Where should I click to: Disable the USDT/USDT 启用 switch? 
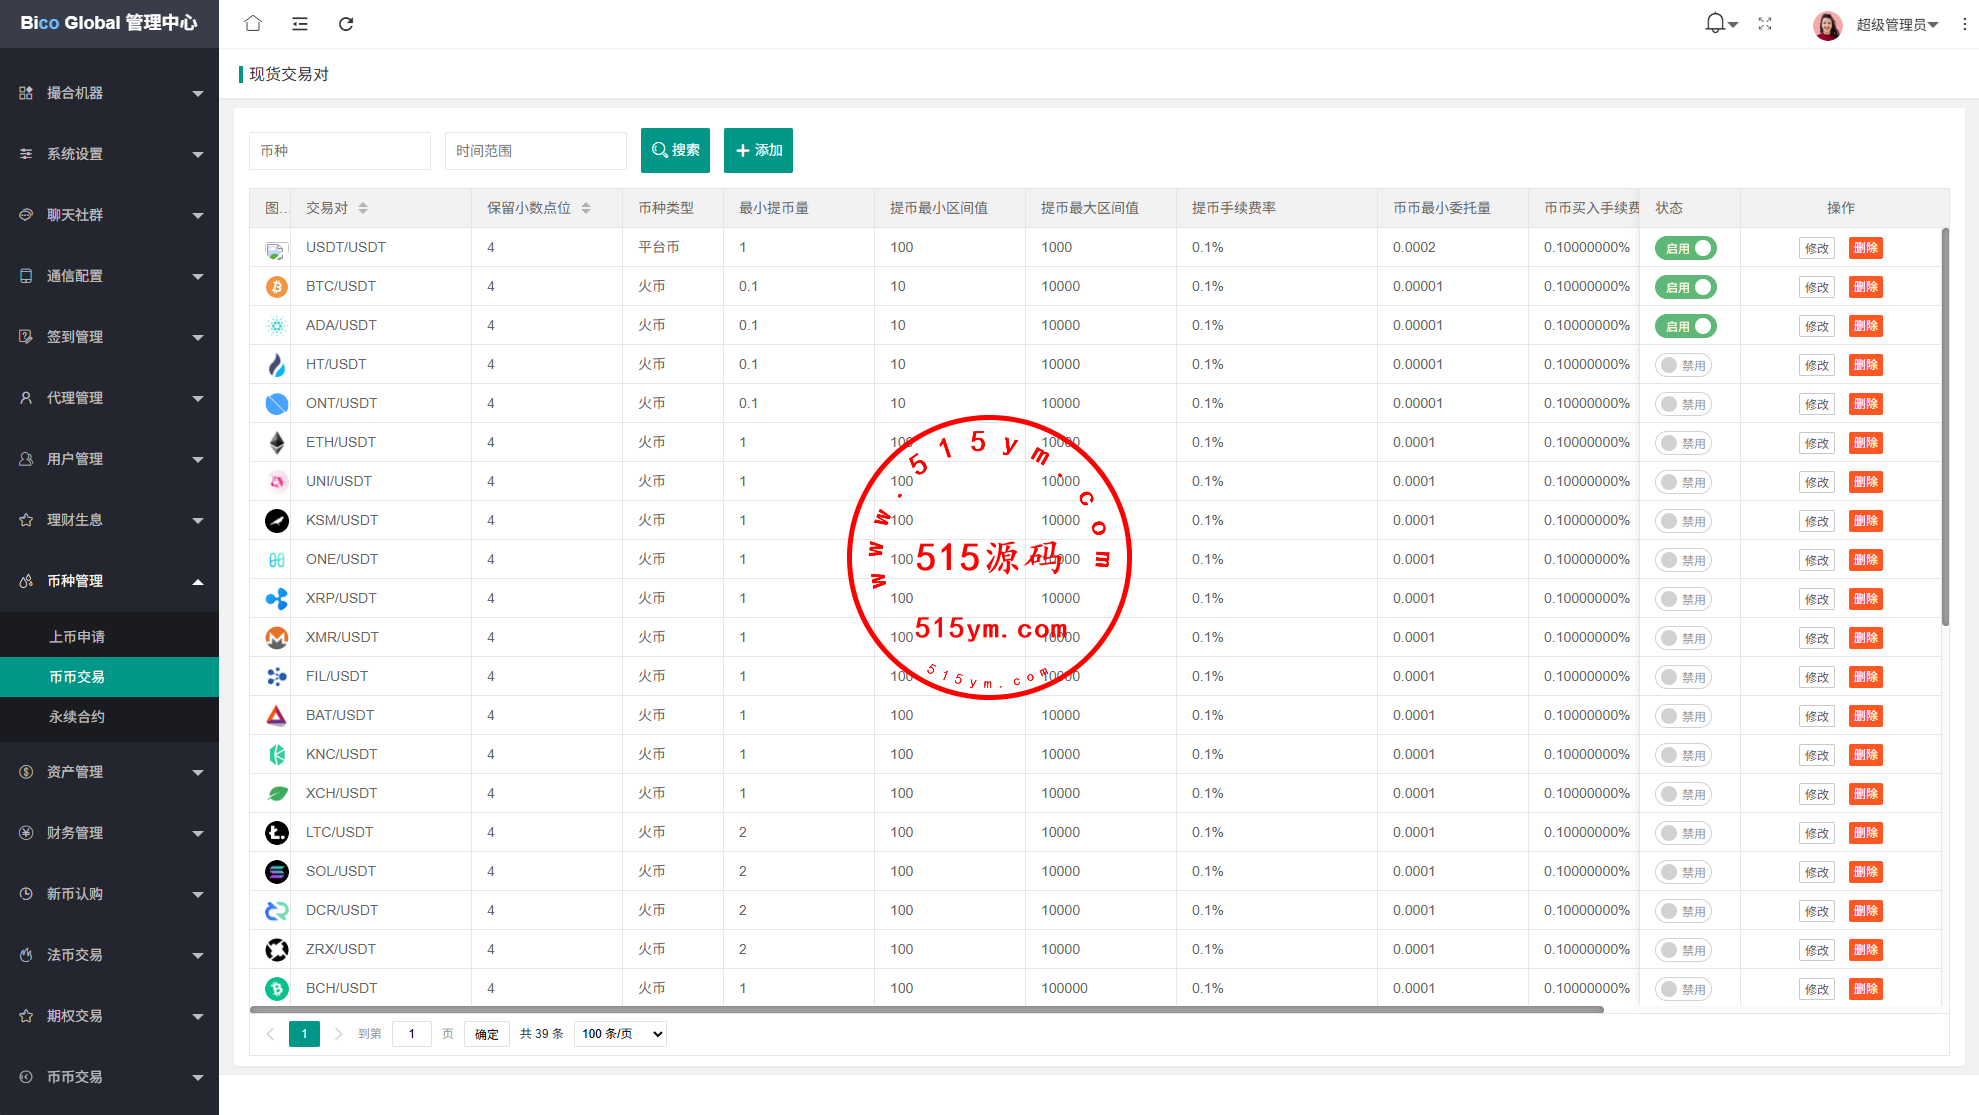point(1685,248)
